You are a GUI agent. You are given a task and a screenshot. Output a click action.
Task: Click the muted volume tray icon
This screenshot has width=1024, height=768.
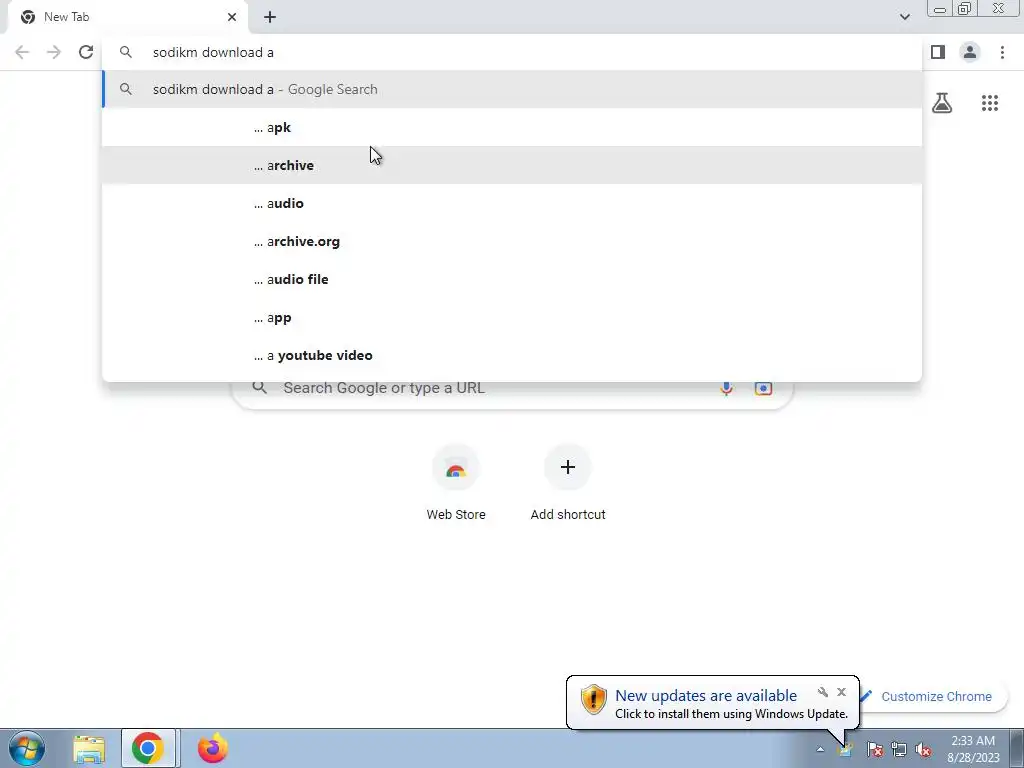tap(923, 750)
